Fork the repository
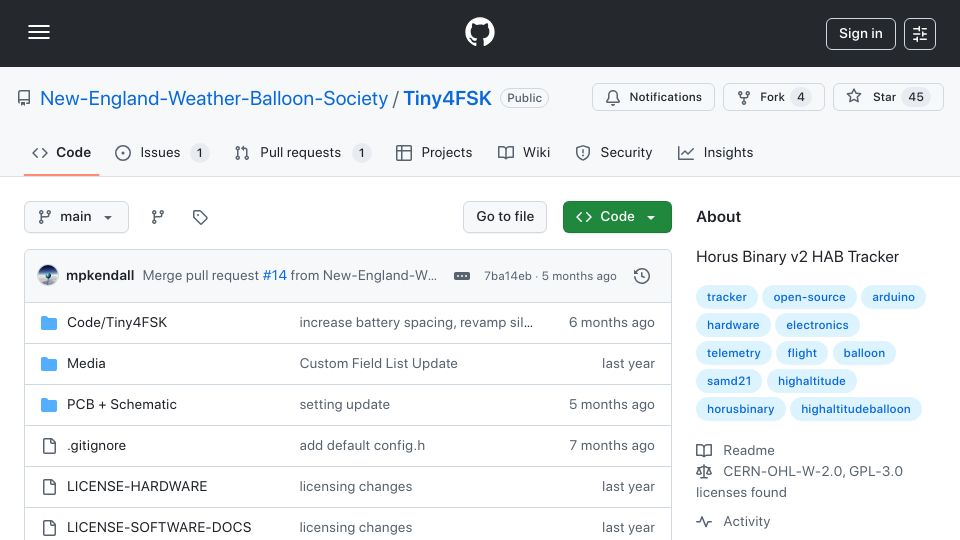Viewport: 960px width, 540px height. coord(773,97)
